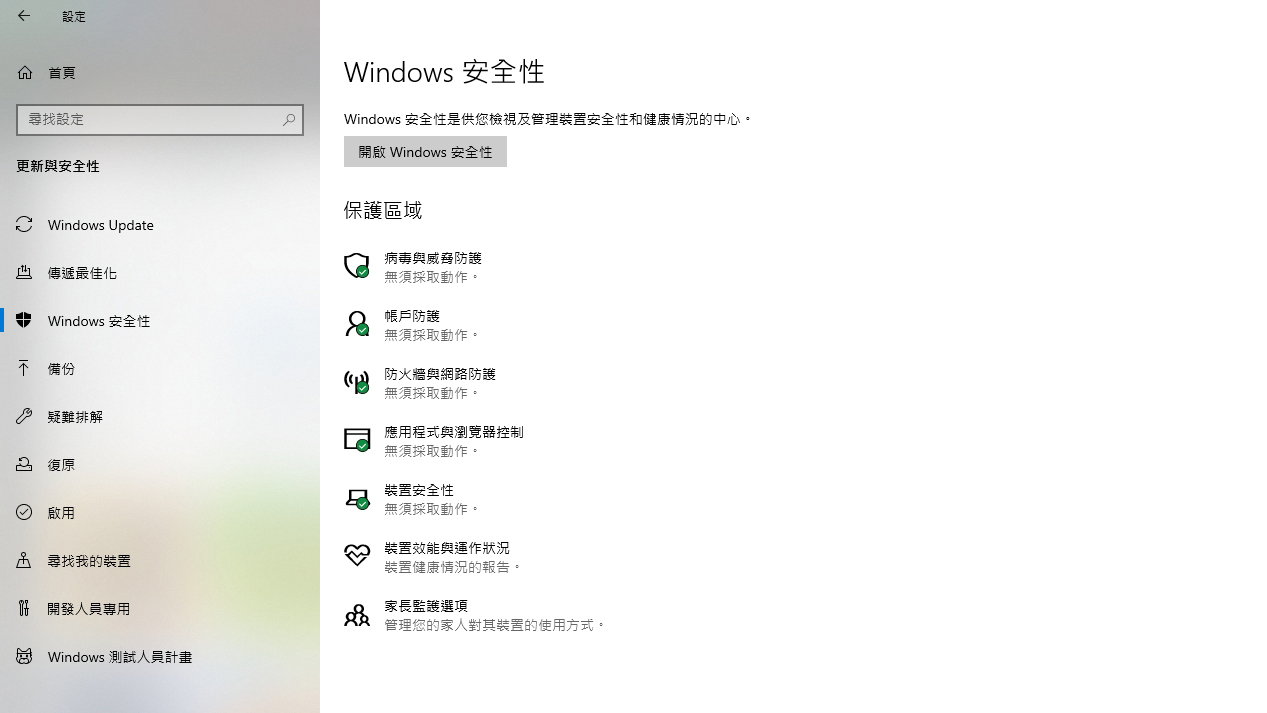Click the search magnifier icon

(289, 120)
